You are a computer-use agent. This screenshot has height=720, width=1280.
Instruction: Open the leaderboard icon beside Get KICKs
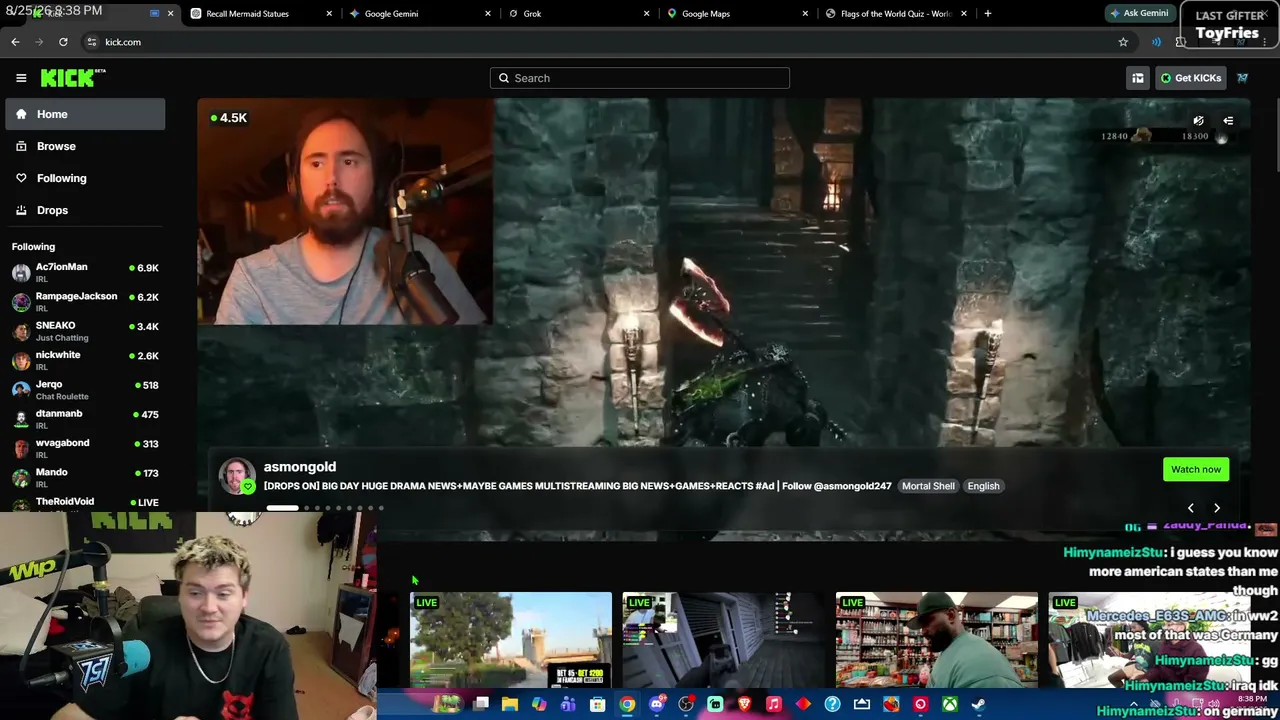click(1137, 78)
